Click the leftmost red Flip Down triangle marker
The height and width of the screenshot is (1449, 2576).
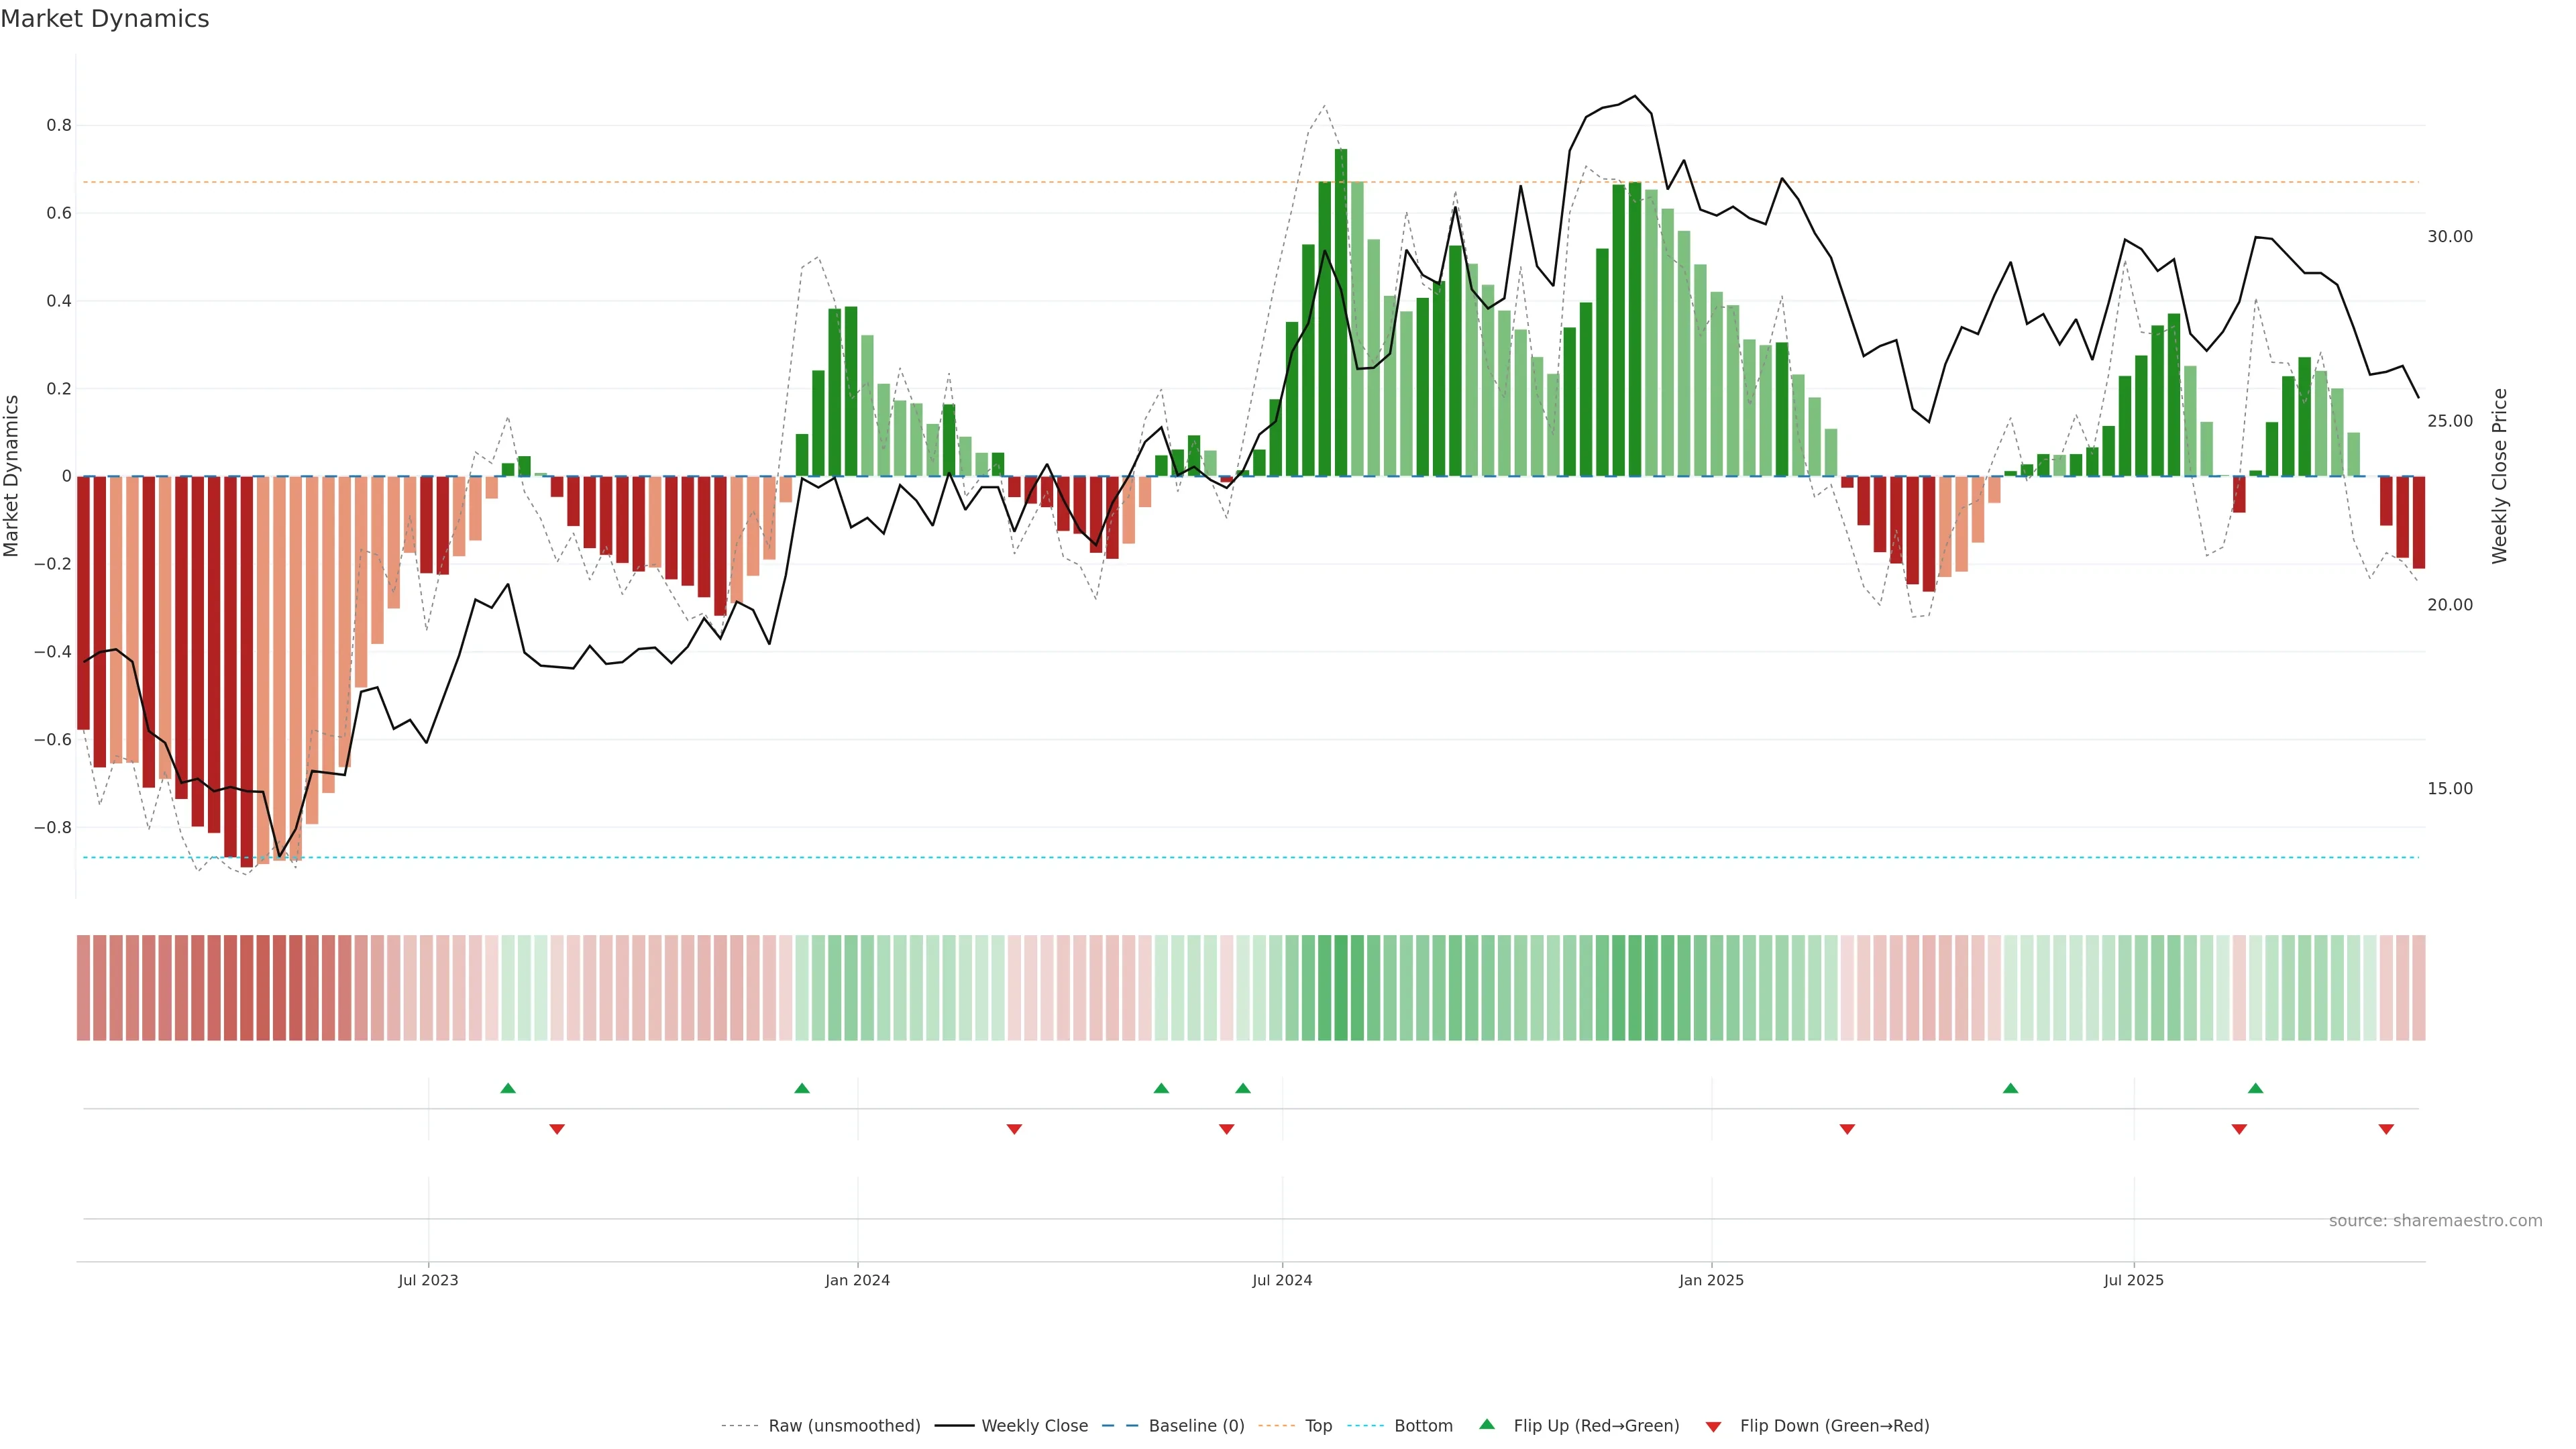557,1129
